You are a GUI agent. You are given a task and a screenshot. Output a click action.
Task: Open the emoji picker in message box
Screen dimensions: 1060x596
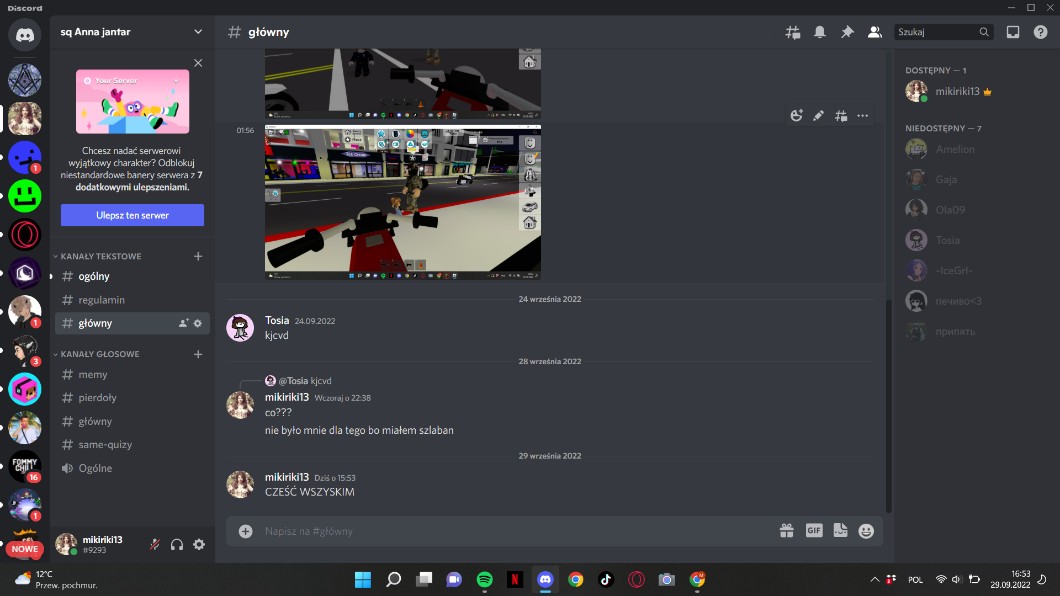coord(866,531)
